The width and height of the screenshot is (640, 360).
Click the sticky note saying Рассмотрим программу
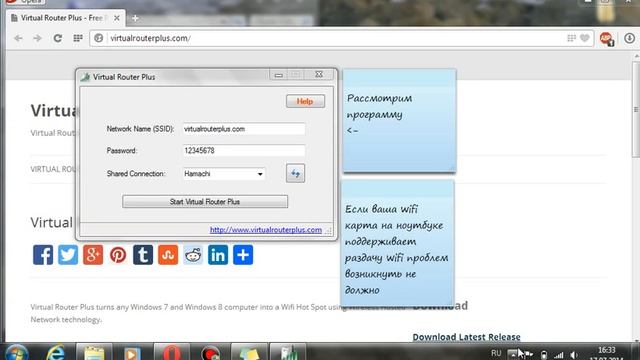click(x=399, y=121)
